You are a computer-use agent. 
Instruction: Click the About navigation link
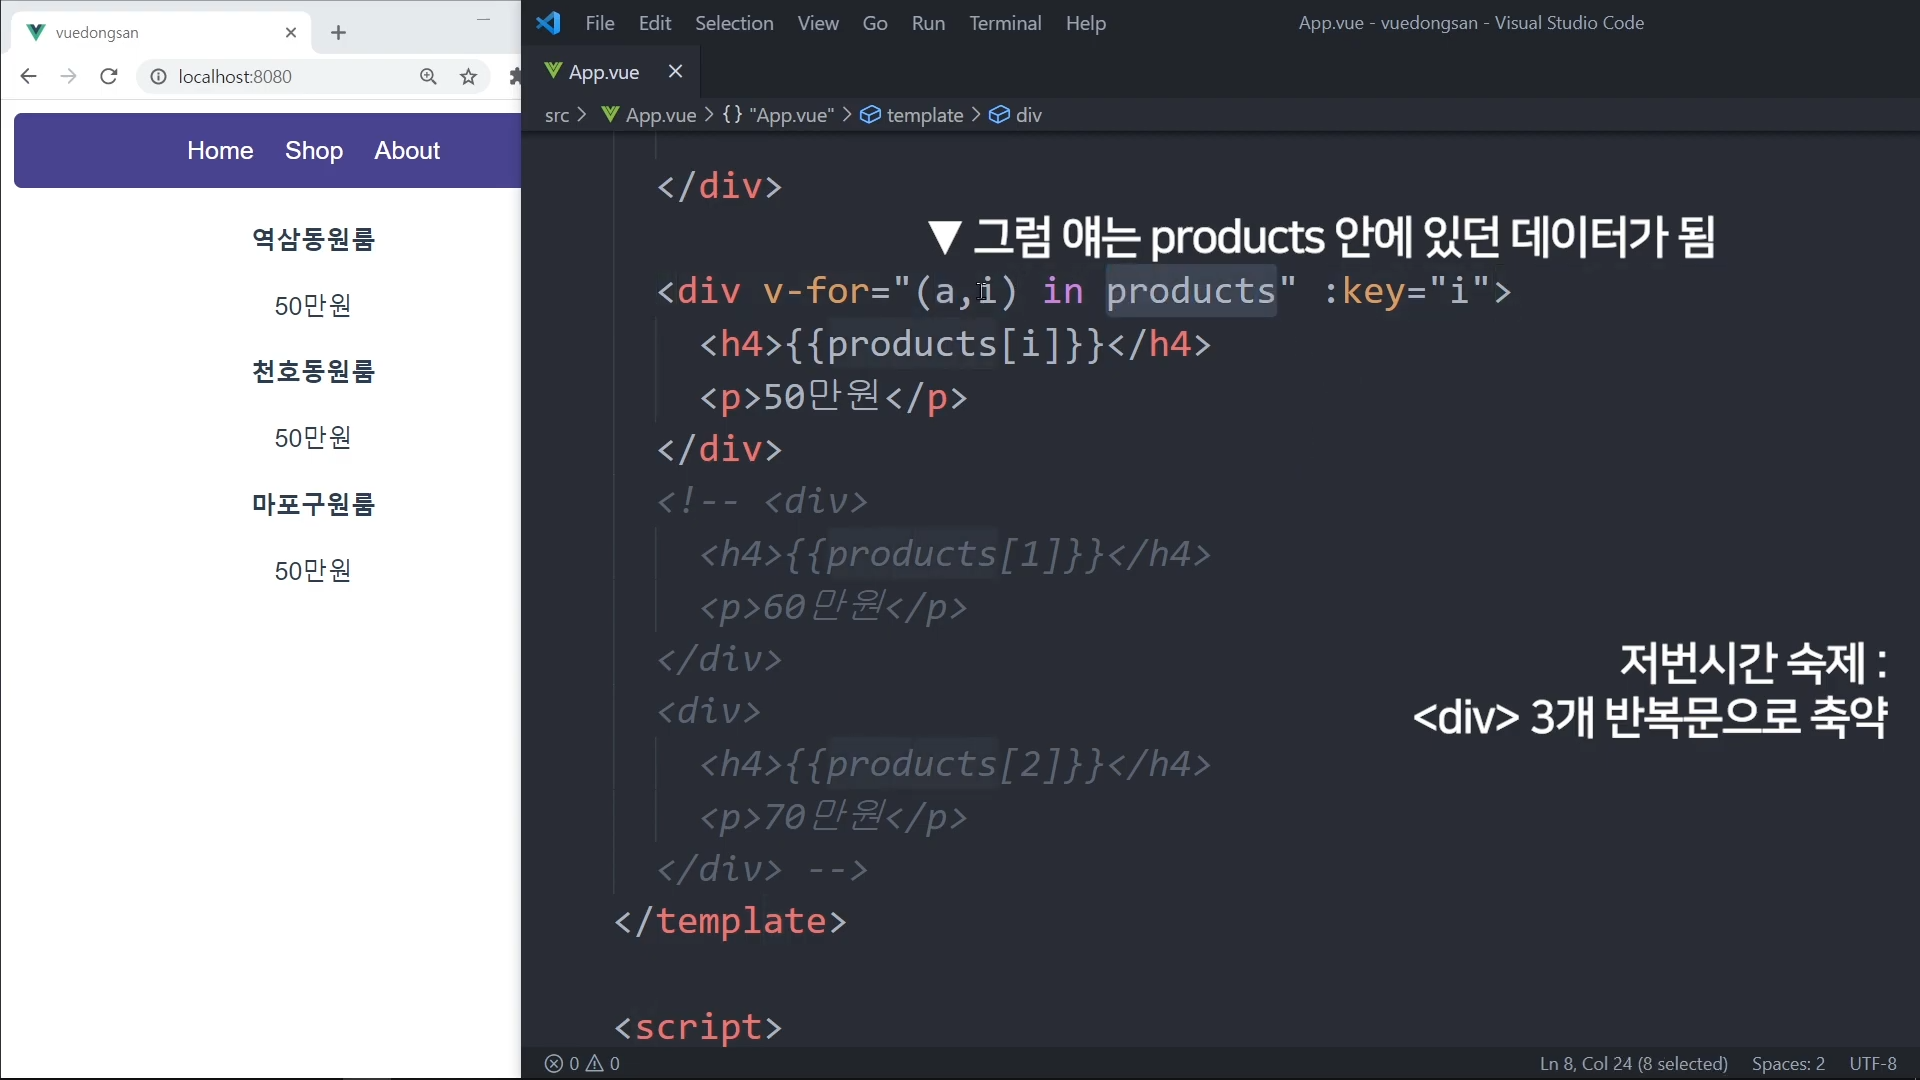click(407, 151)
